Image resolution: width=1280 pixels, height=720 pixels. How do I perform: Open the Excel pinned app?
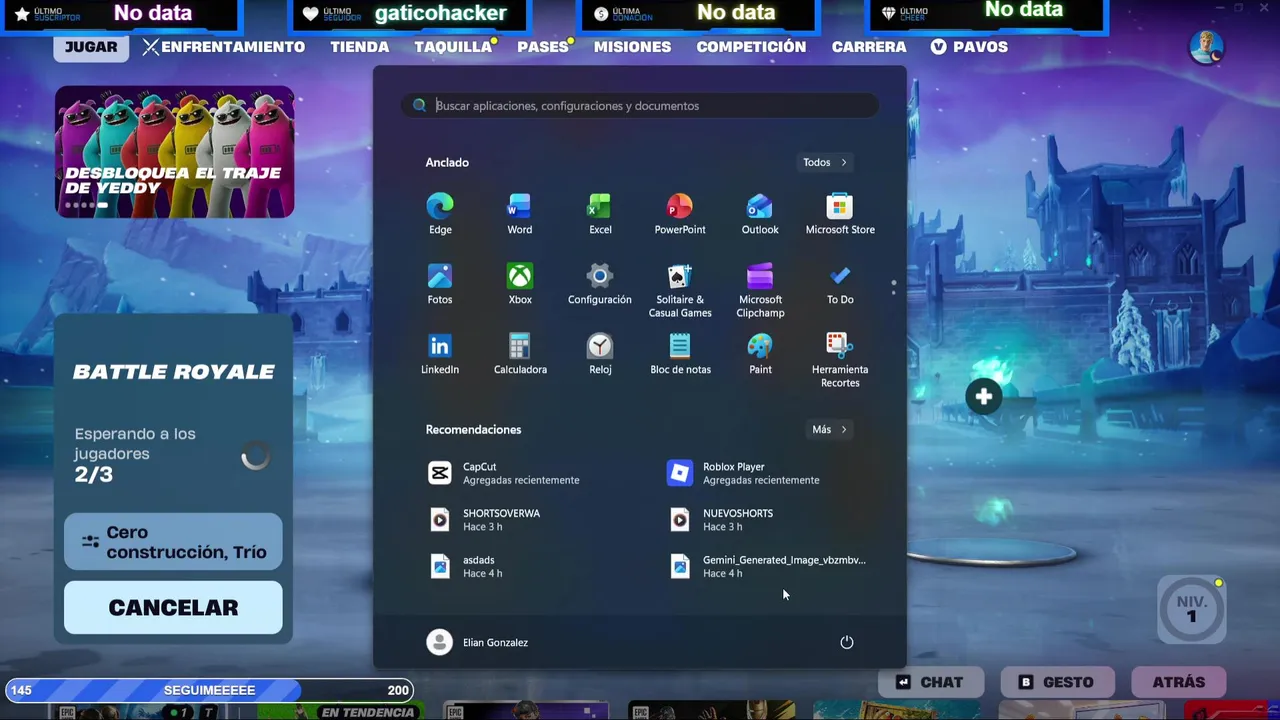[x=600, y=215]
